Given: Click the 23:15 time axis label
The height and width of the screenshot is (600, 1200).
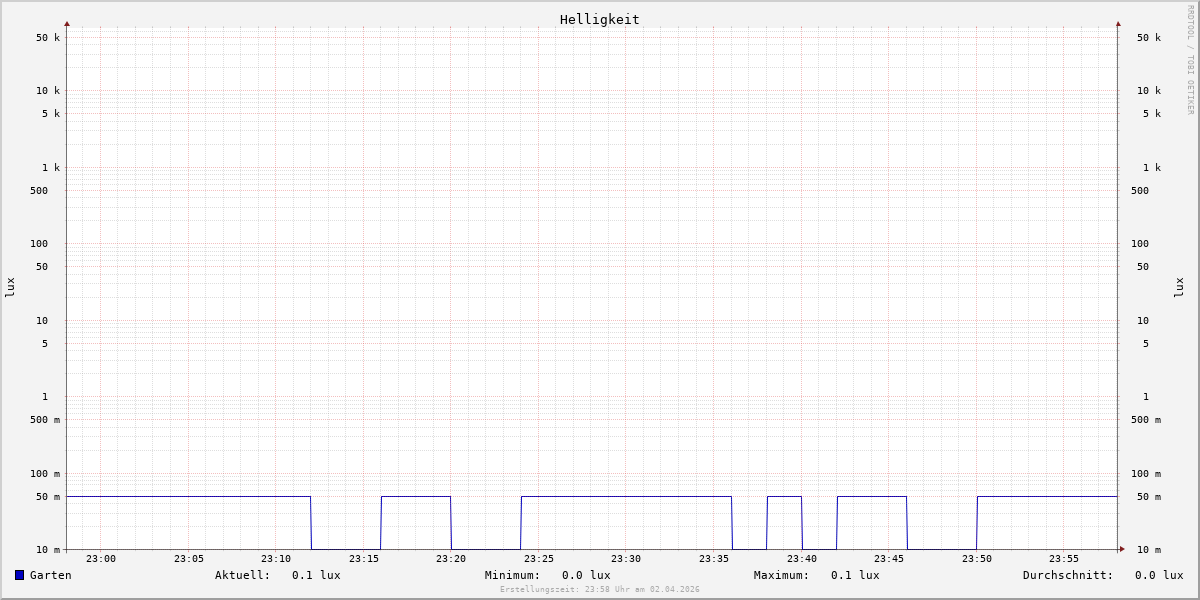Looking at the screenshot, I should coord(364,559).
